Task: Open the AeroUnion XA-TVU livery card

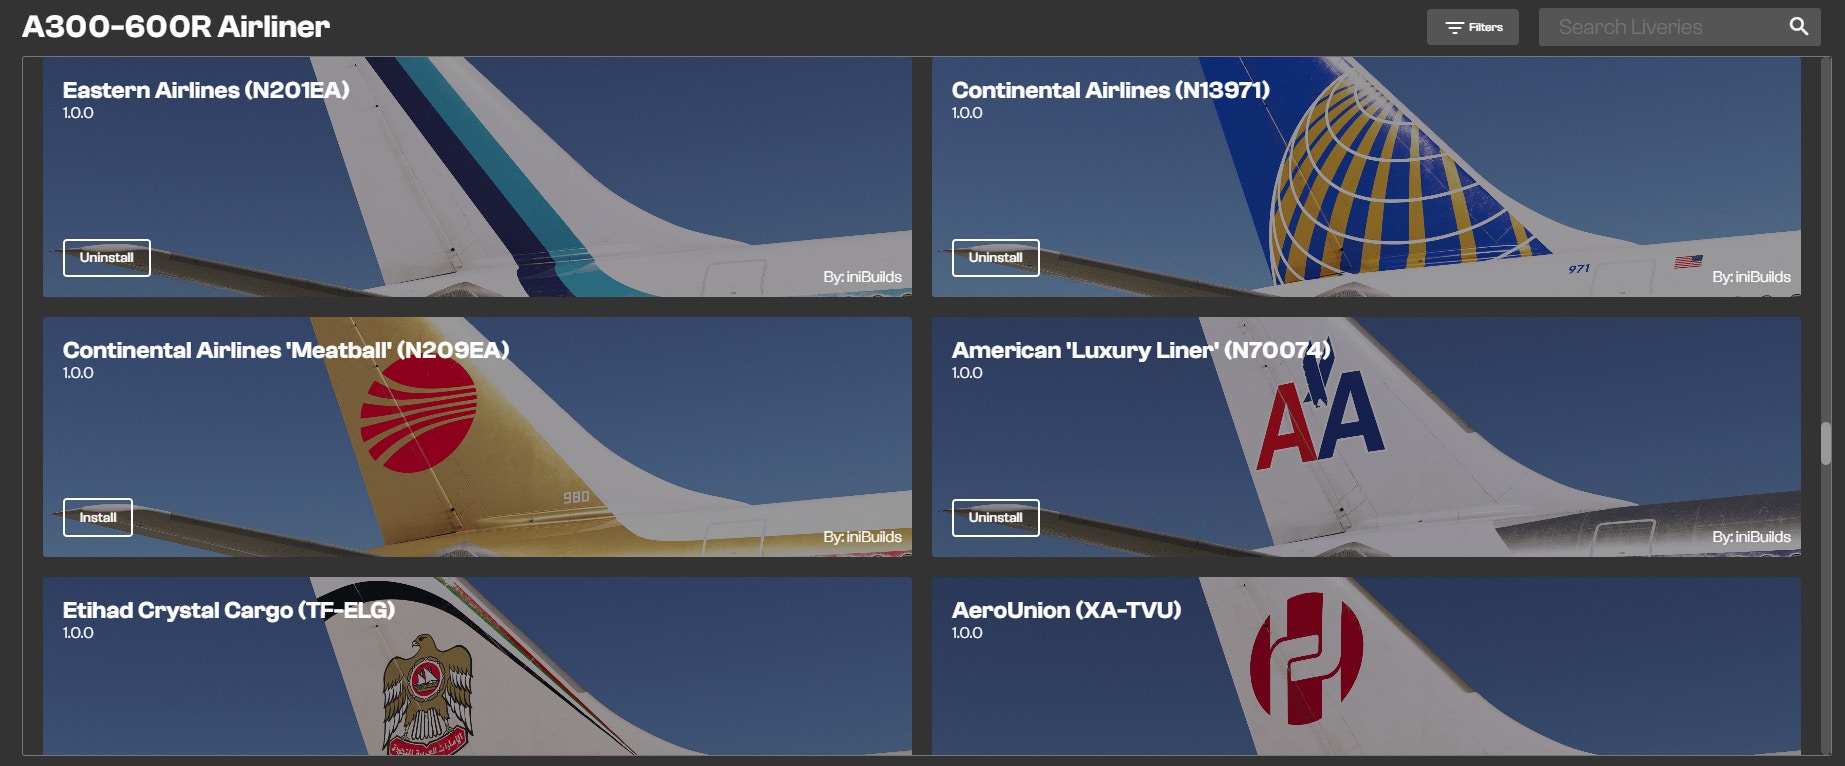Action: tap(1366, 666)
